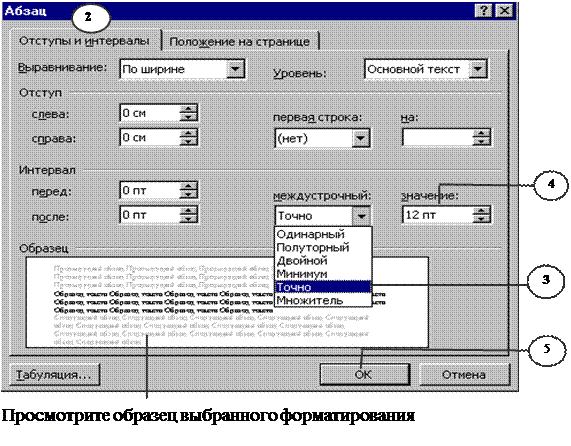Click the Отмена button

(x=464, y=374)
